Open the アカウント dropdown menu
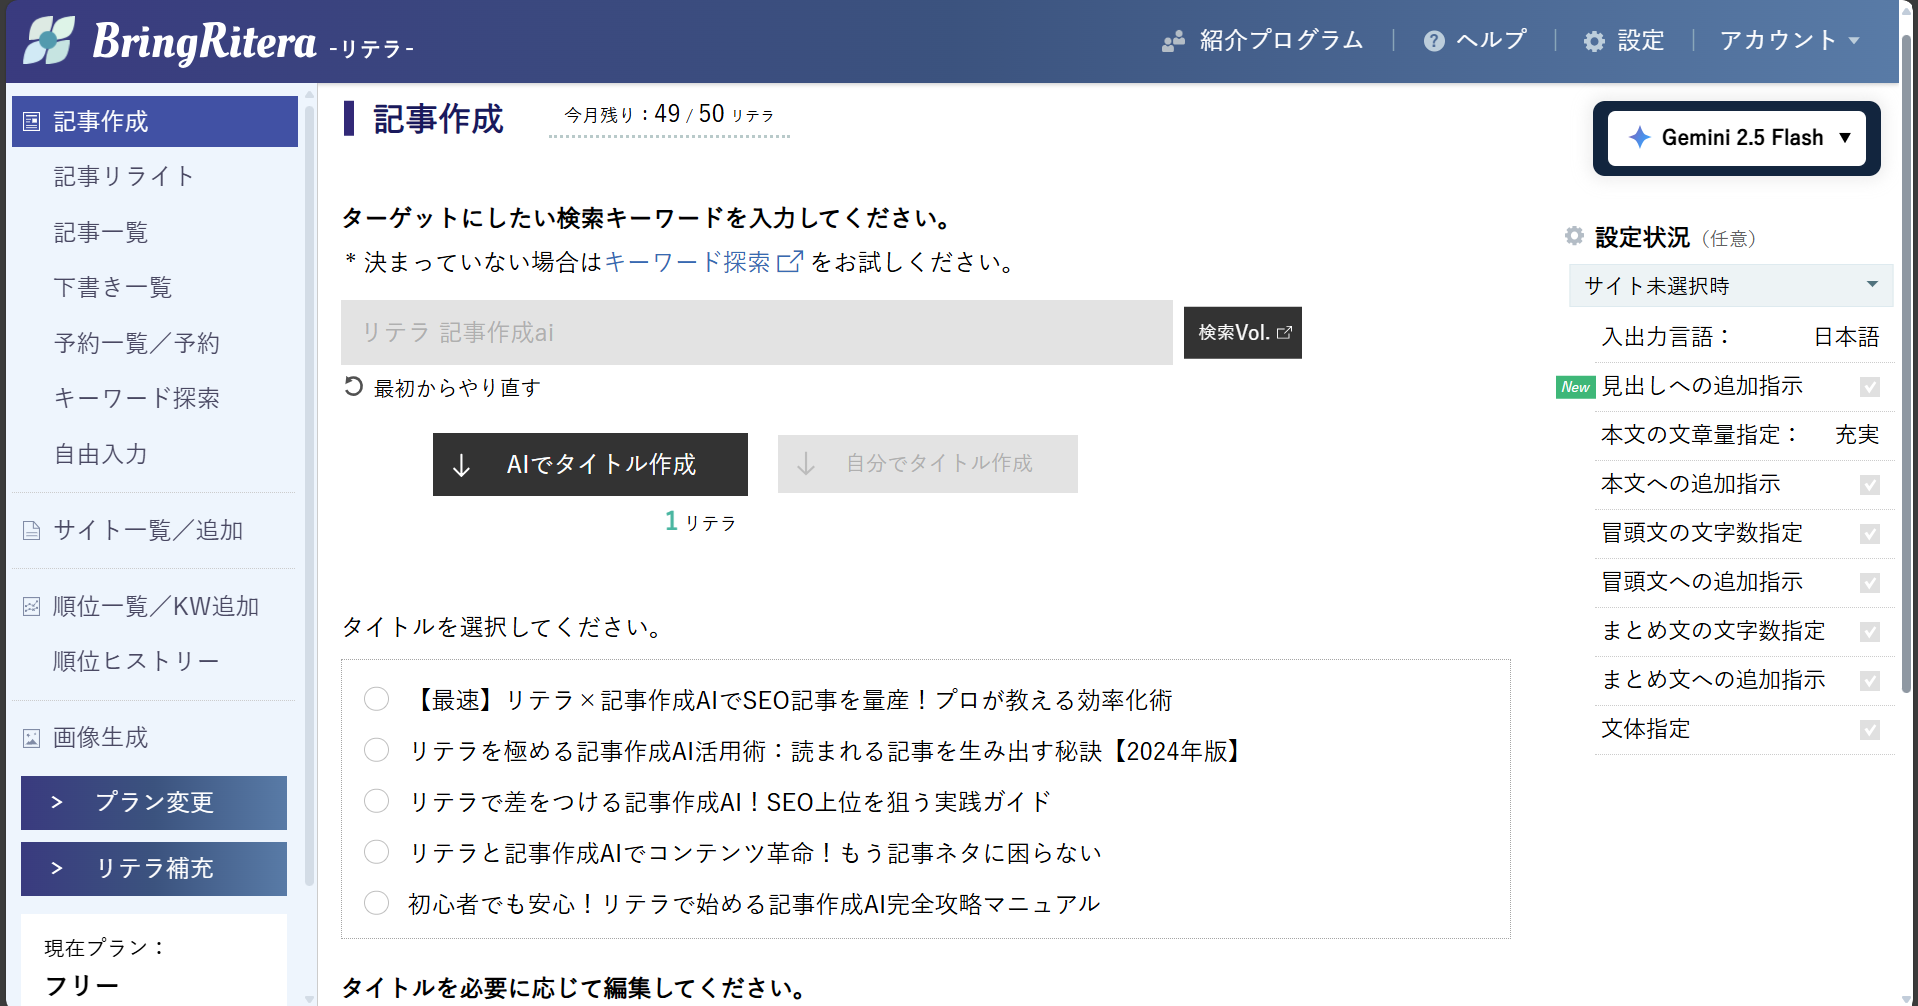Image resolution: width=1918 pixels, height=1006 pixels. (x=1788, y=41)
